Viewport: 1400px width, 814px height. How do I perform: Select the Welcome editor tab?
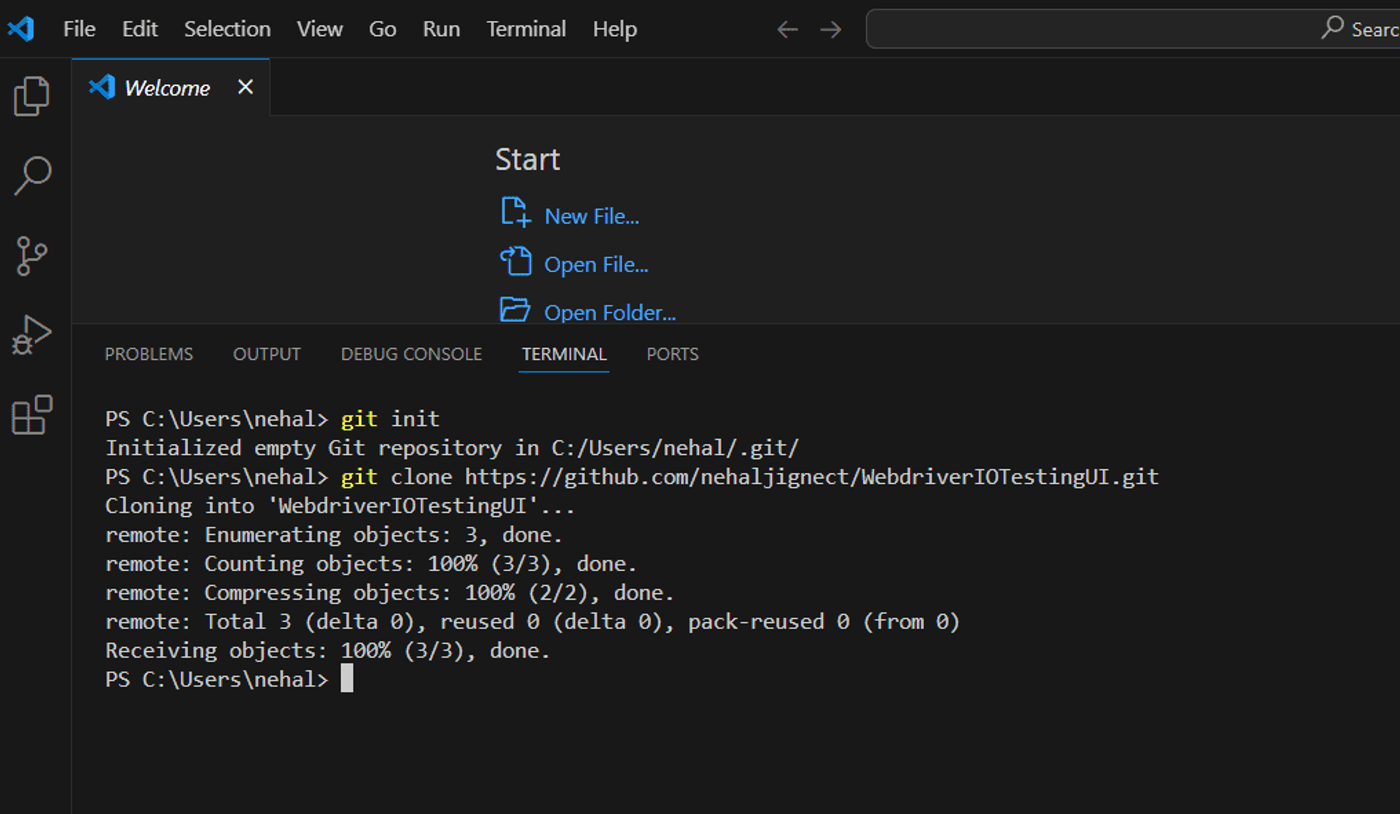click(x=171, y=87)
